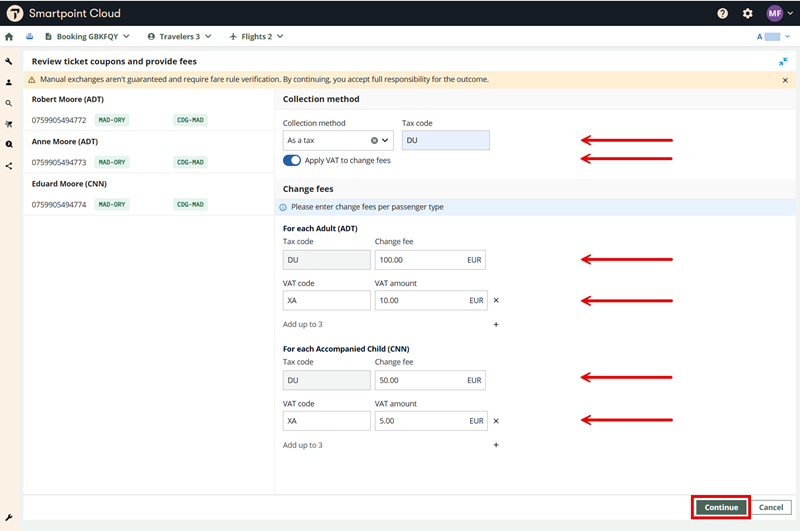Open the help question mark icon
Viewport: 800px width, 531px height.
(723, 13)
